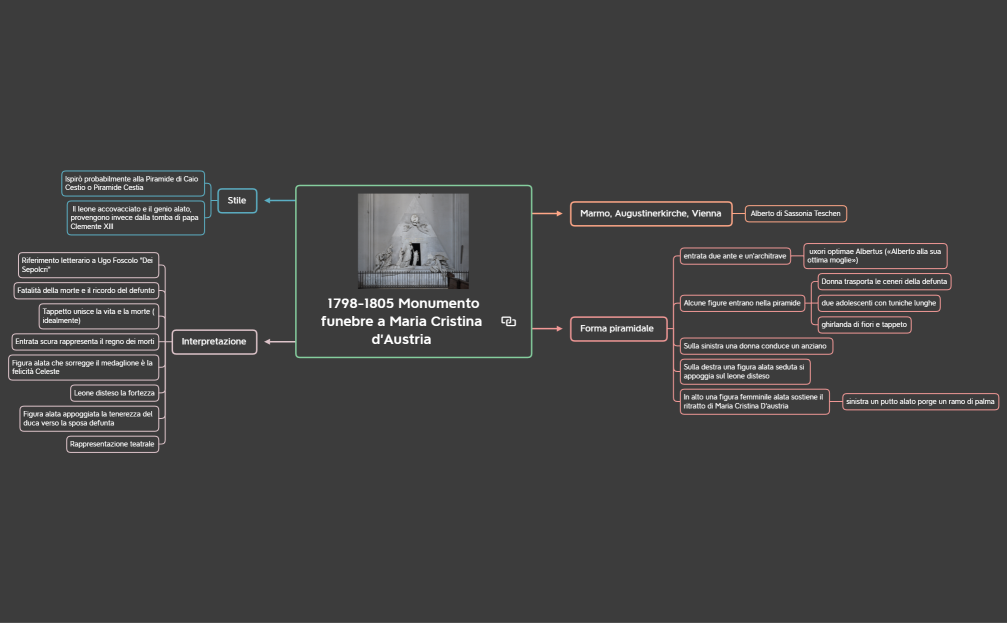
Task: Select the 'ghirlanda di fiori e tappeto' node
Action: tap(864, 325)
